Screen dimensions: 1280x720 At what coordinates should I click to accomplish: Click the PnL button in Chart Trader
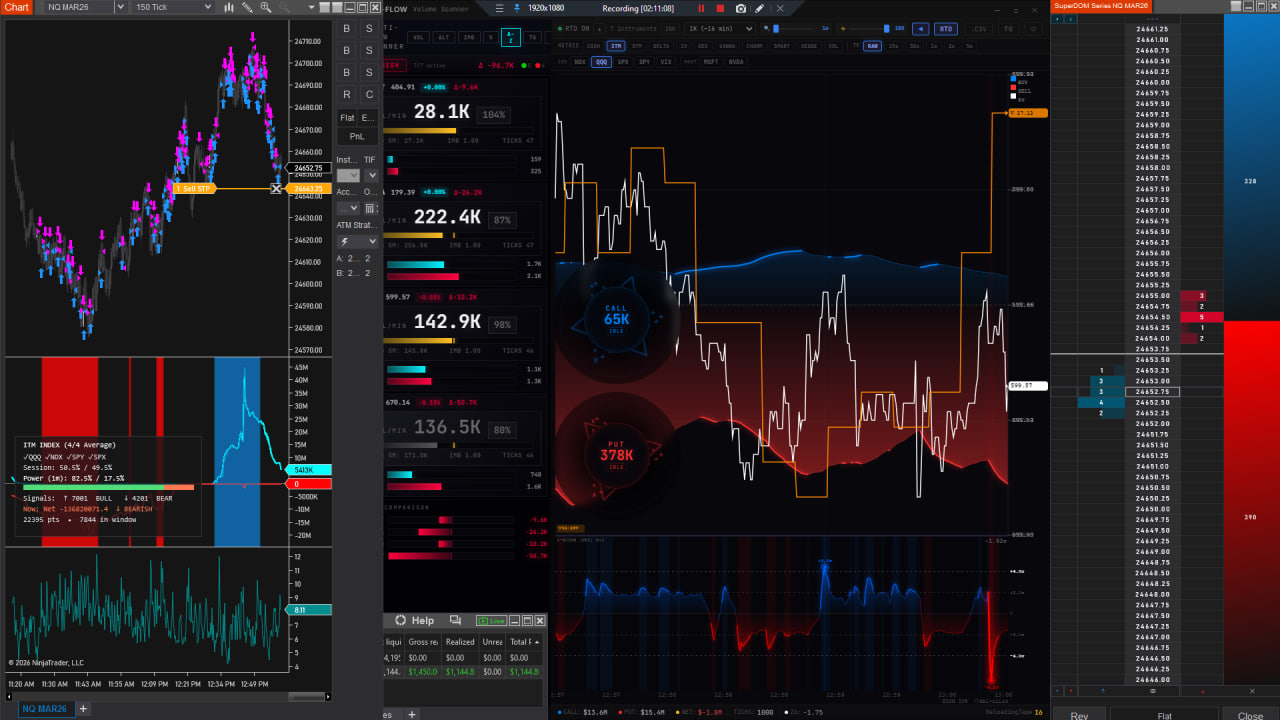357,136
